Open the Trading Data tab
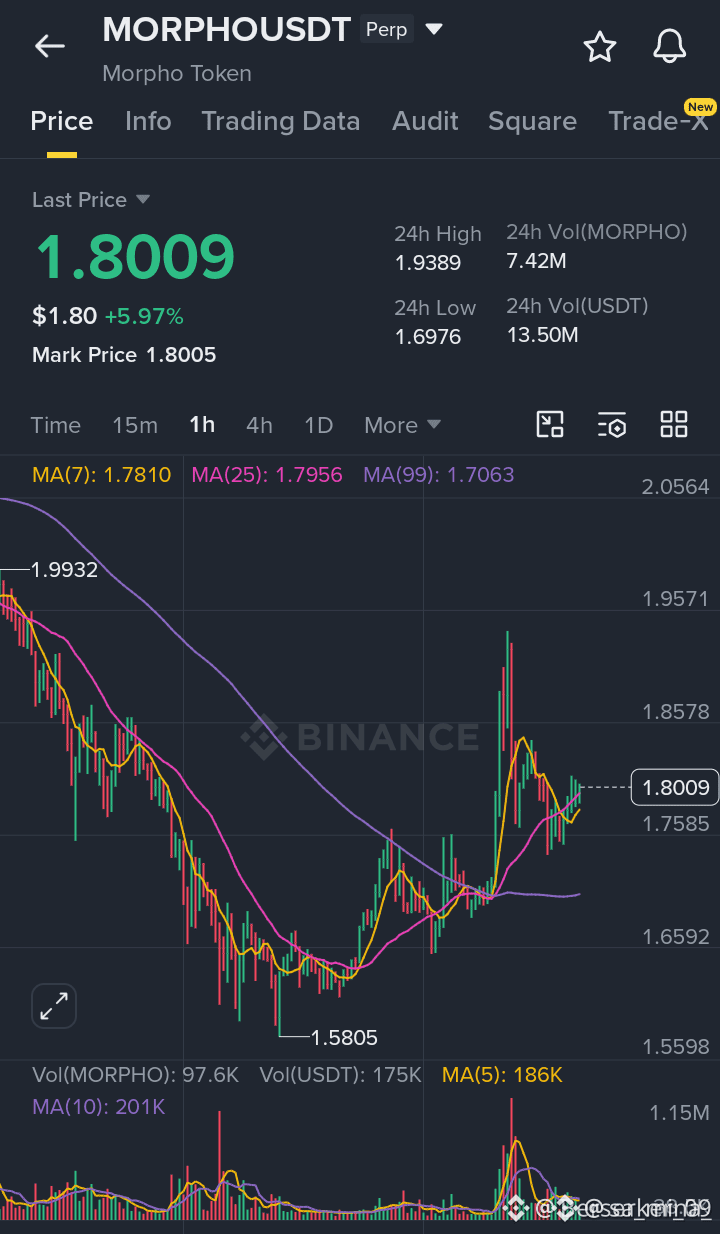720x1234 pixels. 281,121
